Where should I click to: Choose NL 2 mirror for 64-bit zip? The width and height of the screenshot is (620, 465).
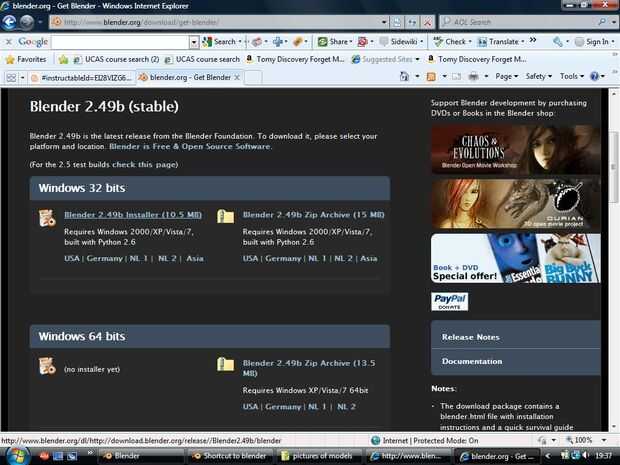point(346,407)
